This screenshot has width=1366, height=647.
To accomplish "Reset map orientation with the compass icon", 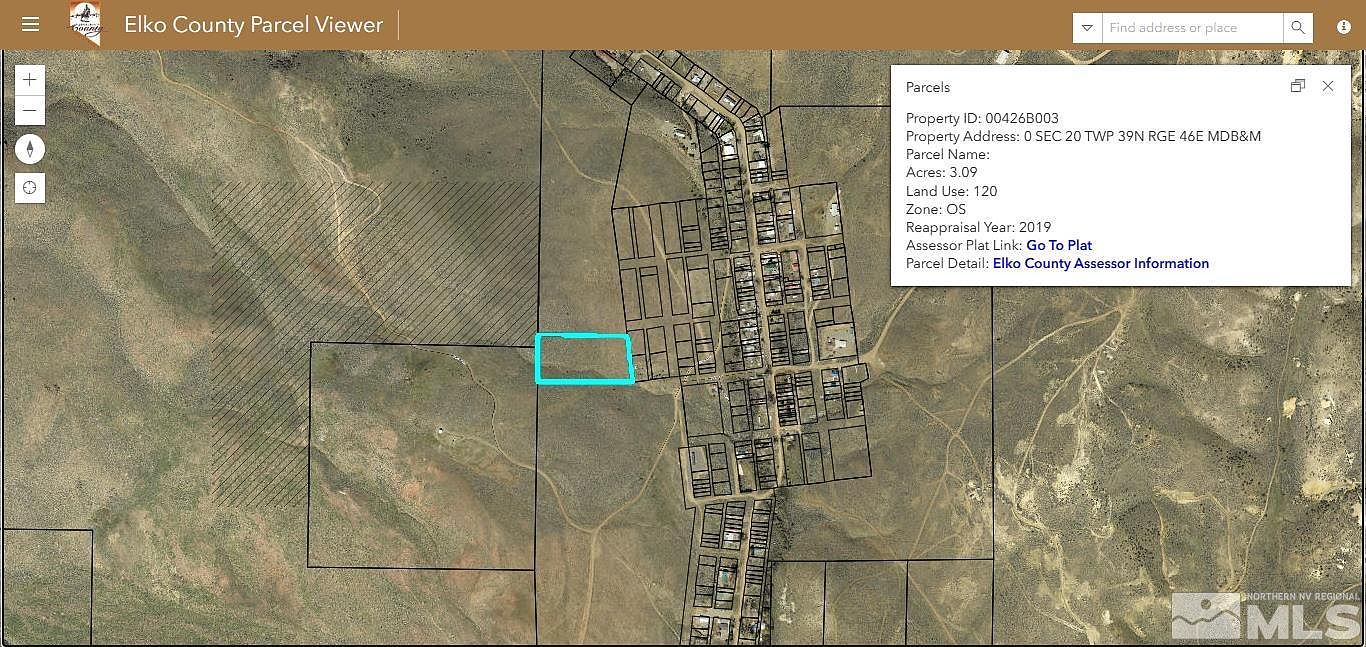I will (30, 148).
